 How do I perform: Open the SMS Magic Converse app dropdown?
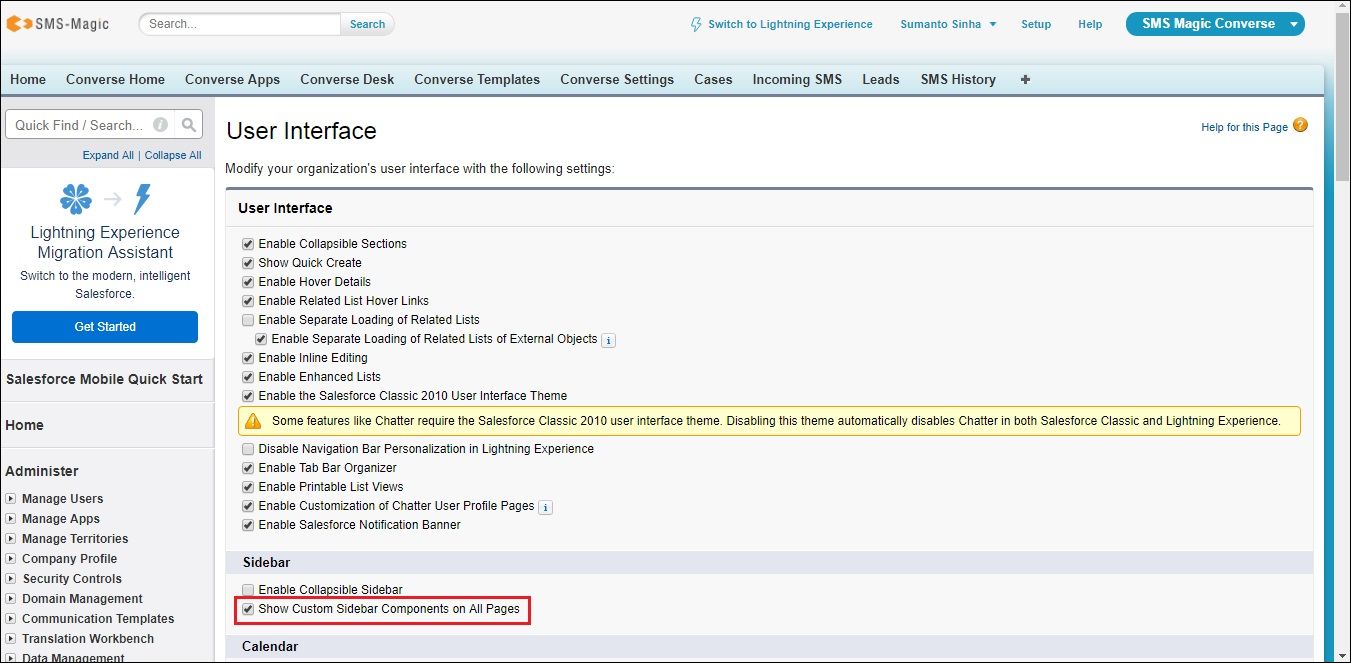1215,24
